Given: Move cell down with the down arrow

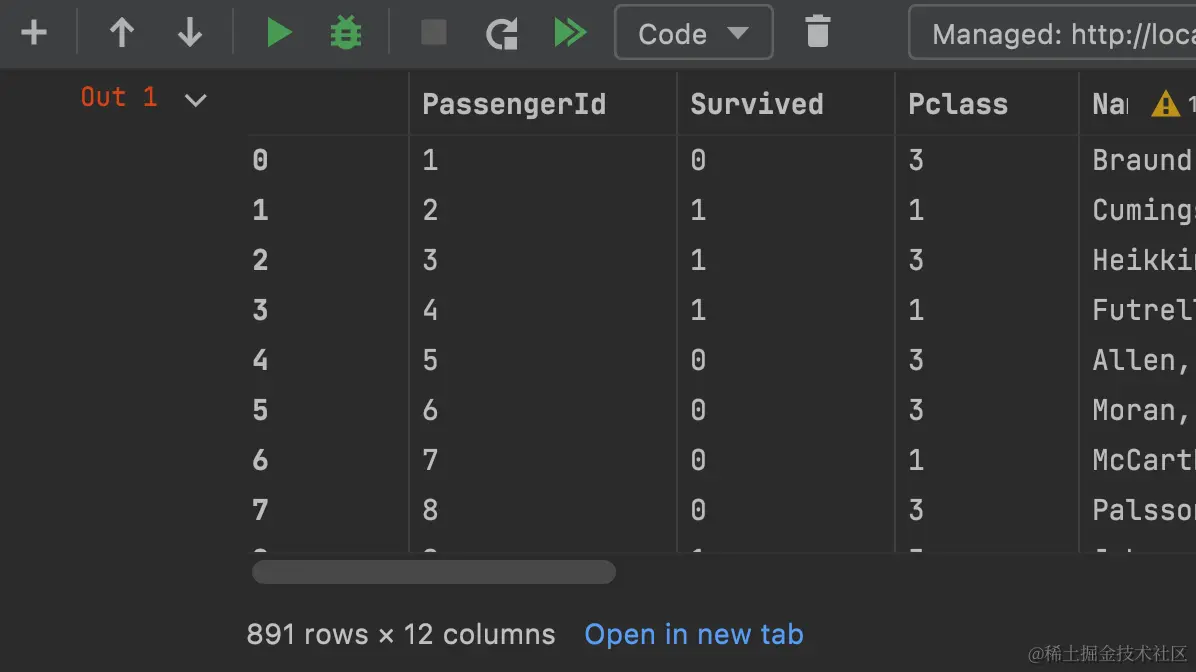Looking at the screenshot, I should (189, 33).
